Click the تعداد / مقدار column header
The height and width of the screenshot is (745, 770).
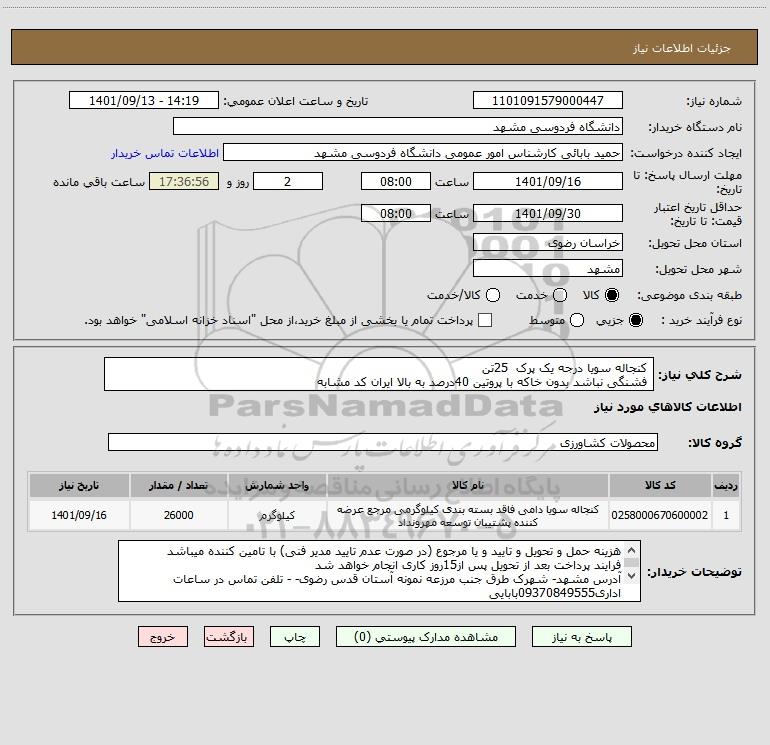click(x=179, y=485)
